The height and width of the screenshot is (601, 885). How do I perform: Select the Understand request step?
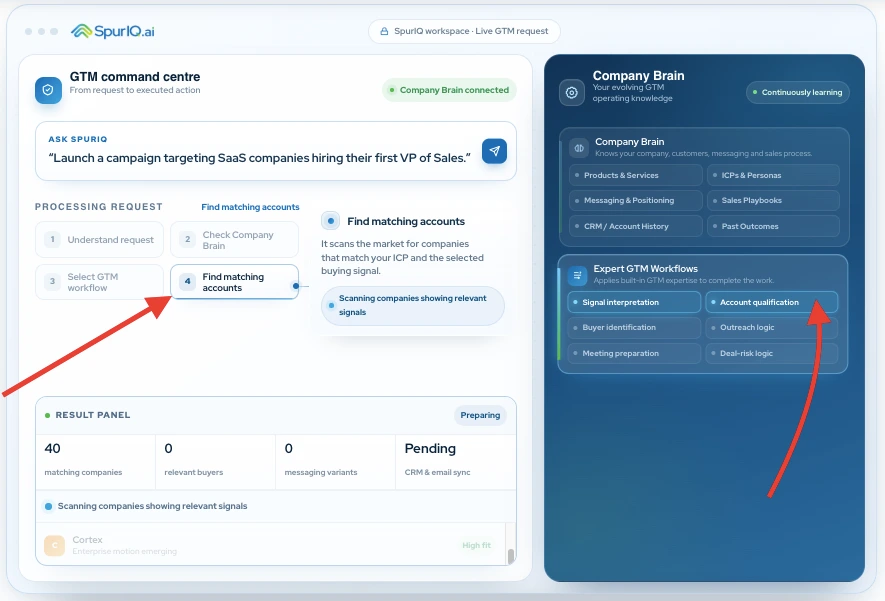point(99,239)
